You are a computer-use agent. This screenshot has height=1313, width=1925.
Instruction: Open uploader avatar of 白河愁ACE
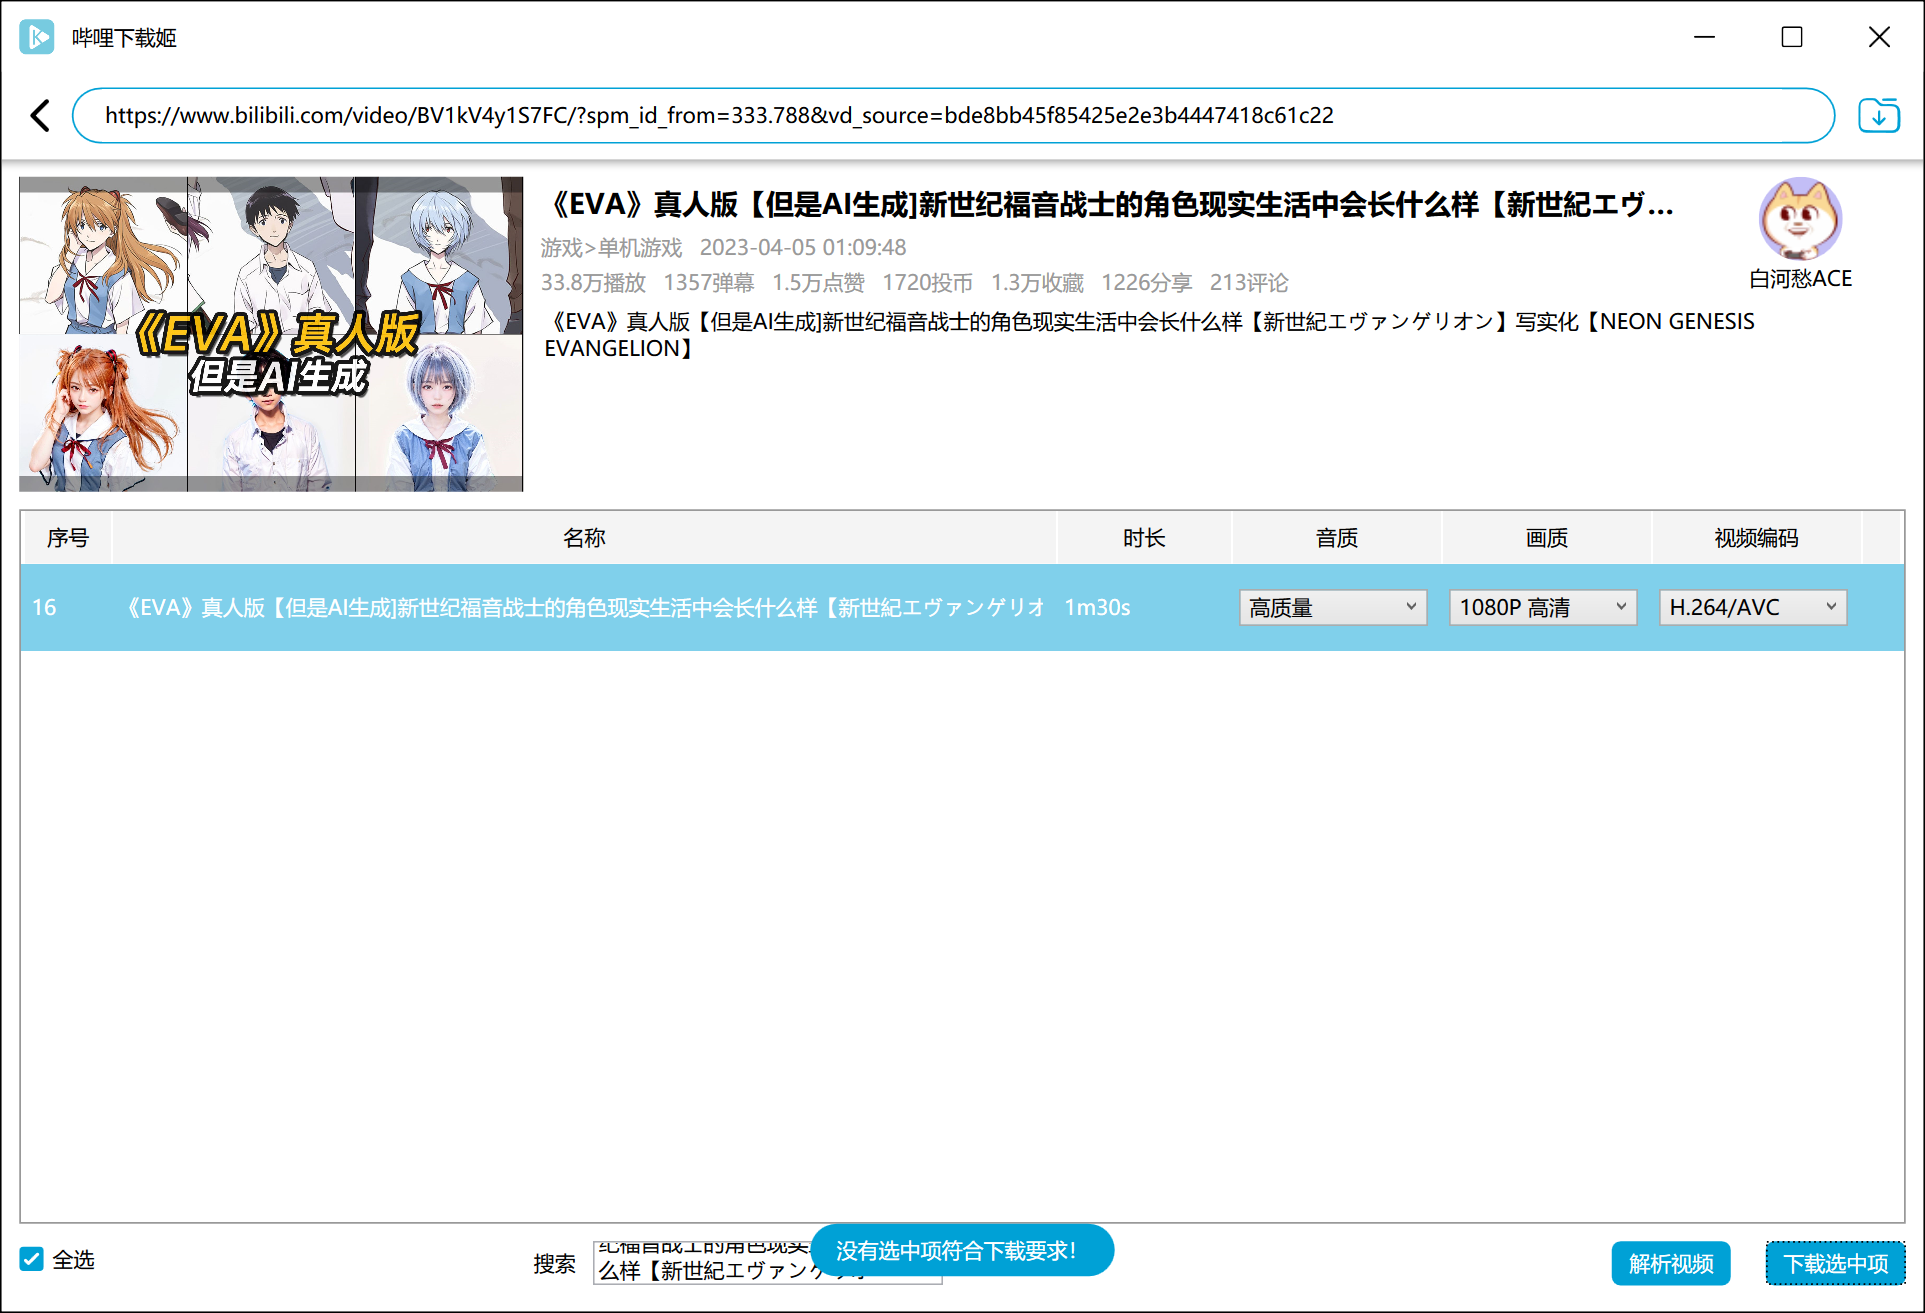tap(1799, 219)
